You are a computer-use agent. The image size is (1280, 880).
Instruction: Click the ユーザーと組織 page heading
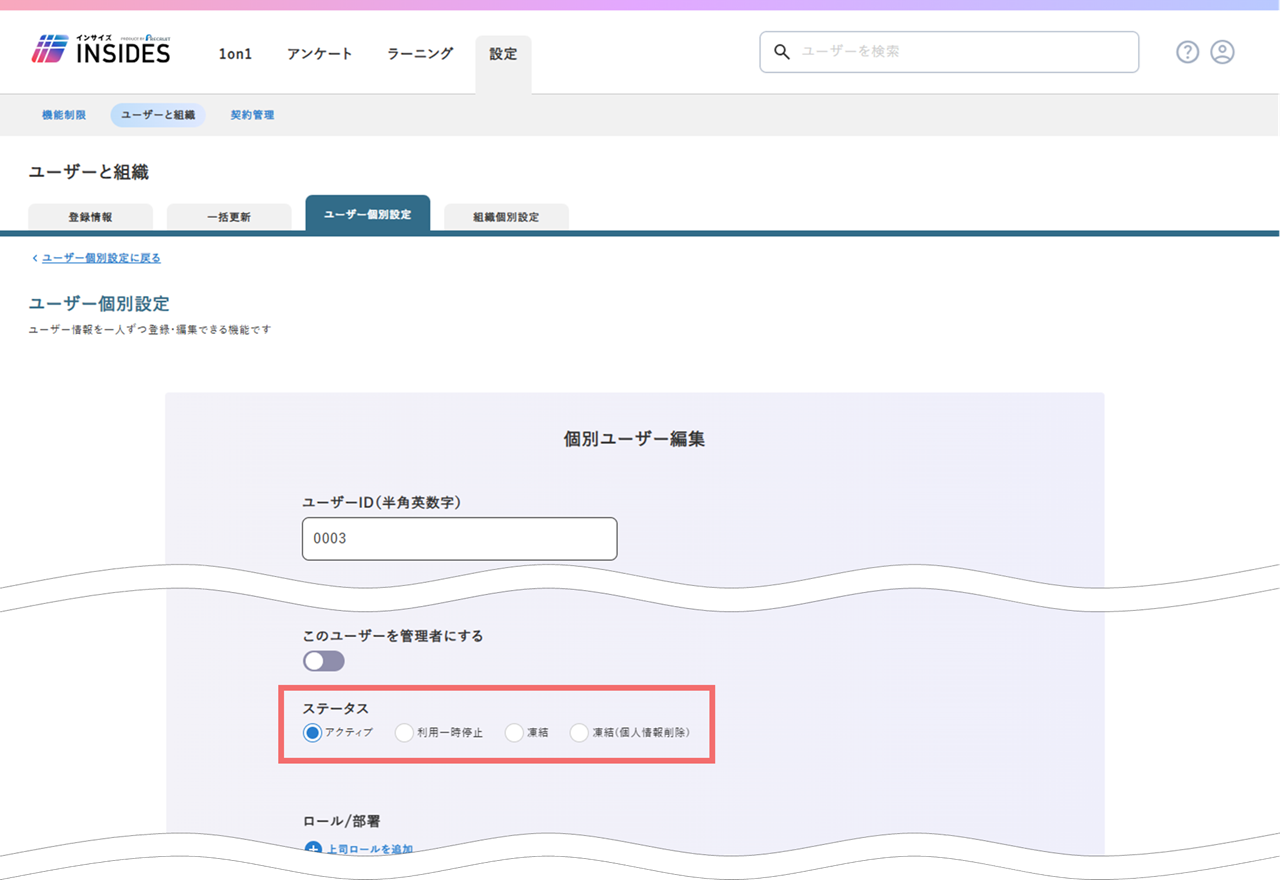tap(89, 172)
